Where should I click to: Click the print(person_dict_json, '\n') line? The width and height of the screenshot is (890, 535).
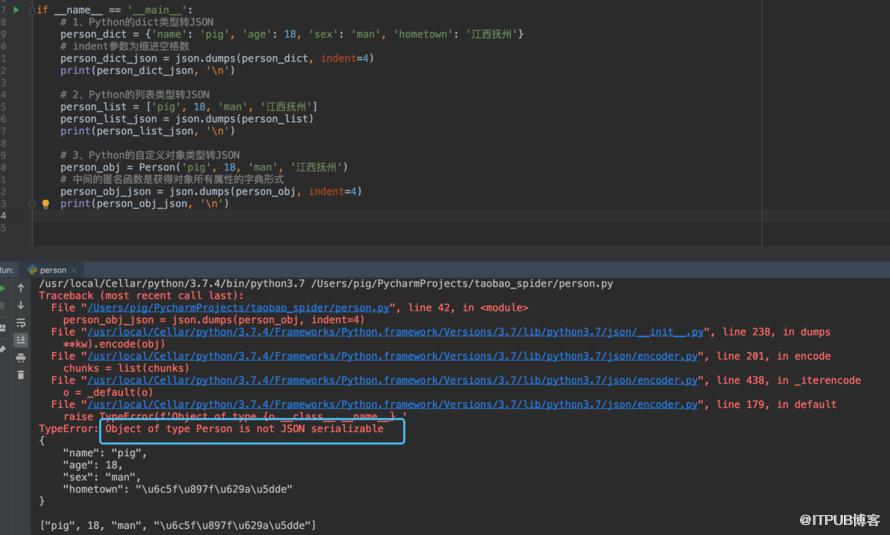tap(148, 70)
